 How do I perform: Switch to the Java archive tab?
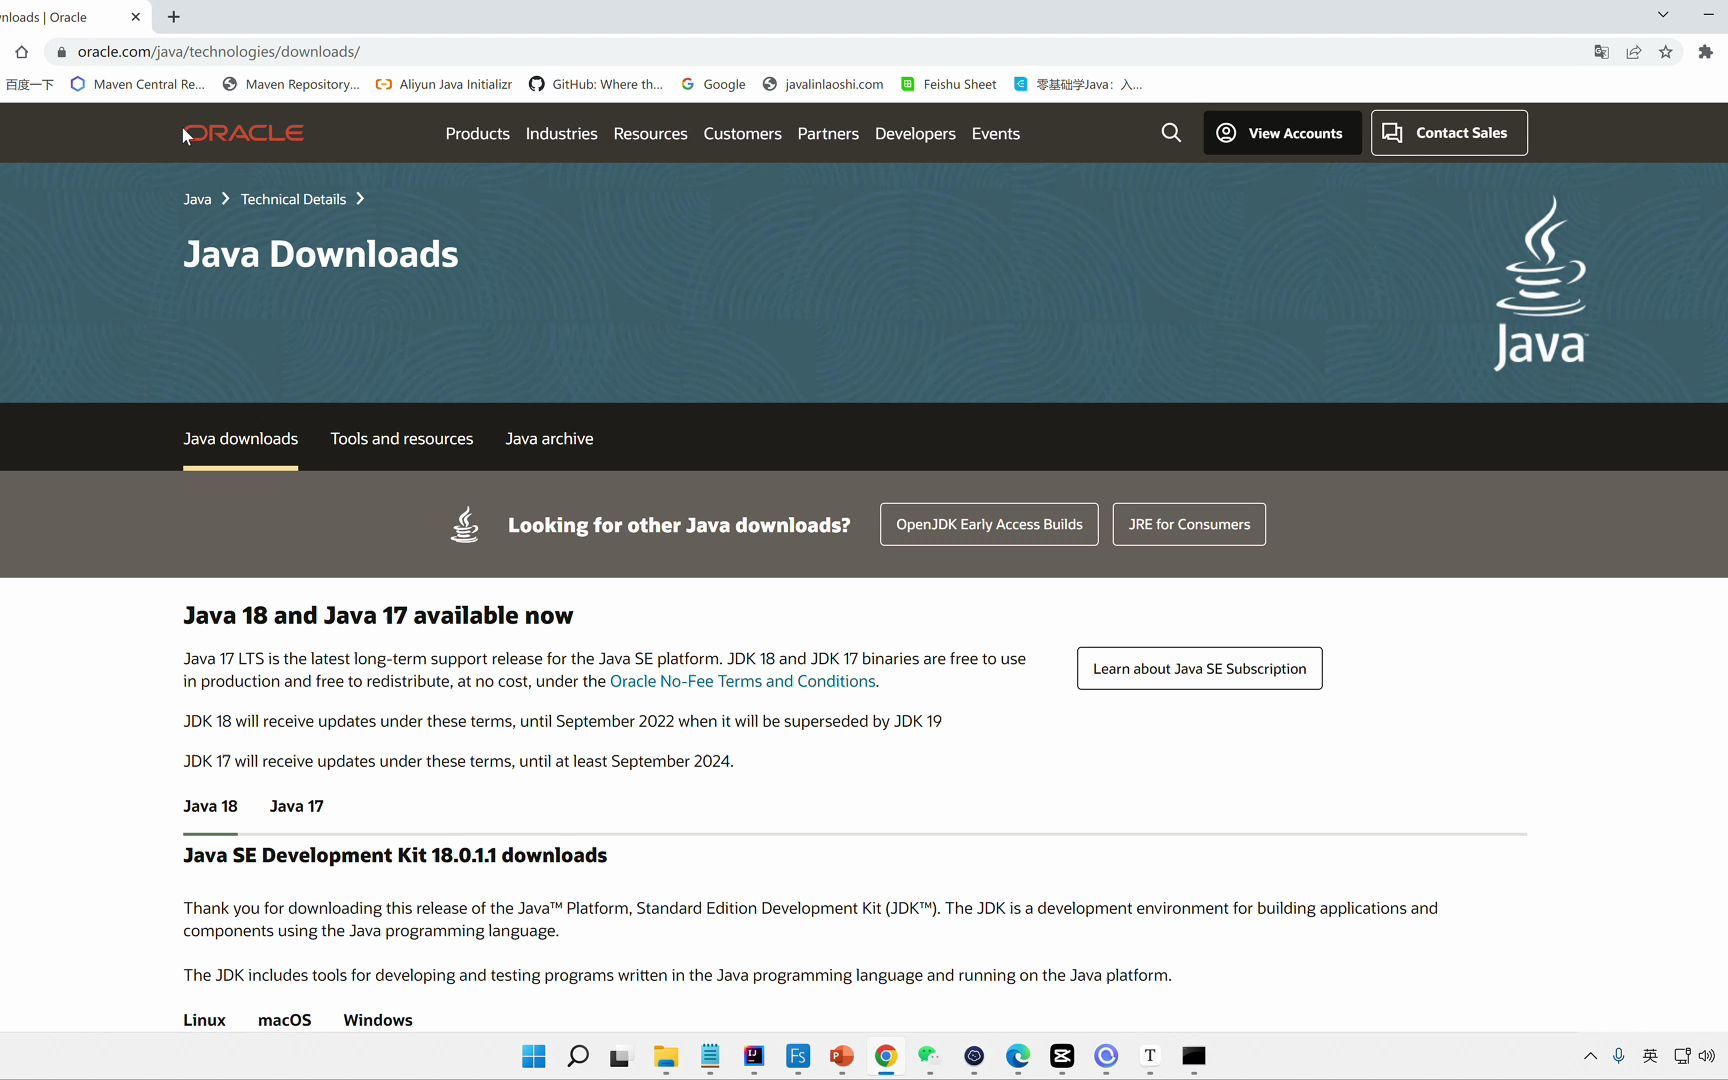pyautogui.click(x=549, y=439)
